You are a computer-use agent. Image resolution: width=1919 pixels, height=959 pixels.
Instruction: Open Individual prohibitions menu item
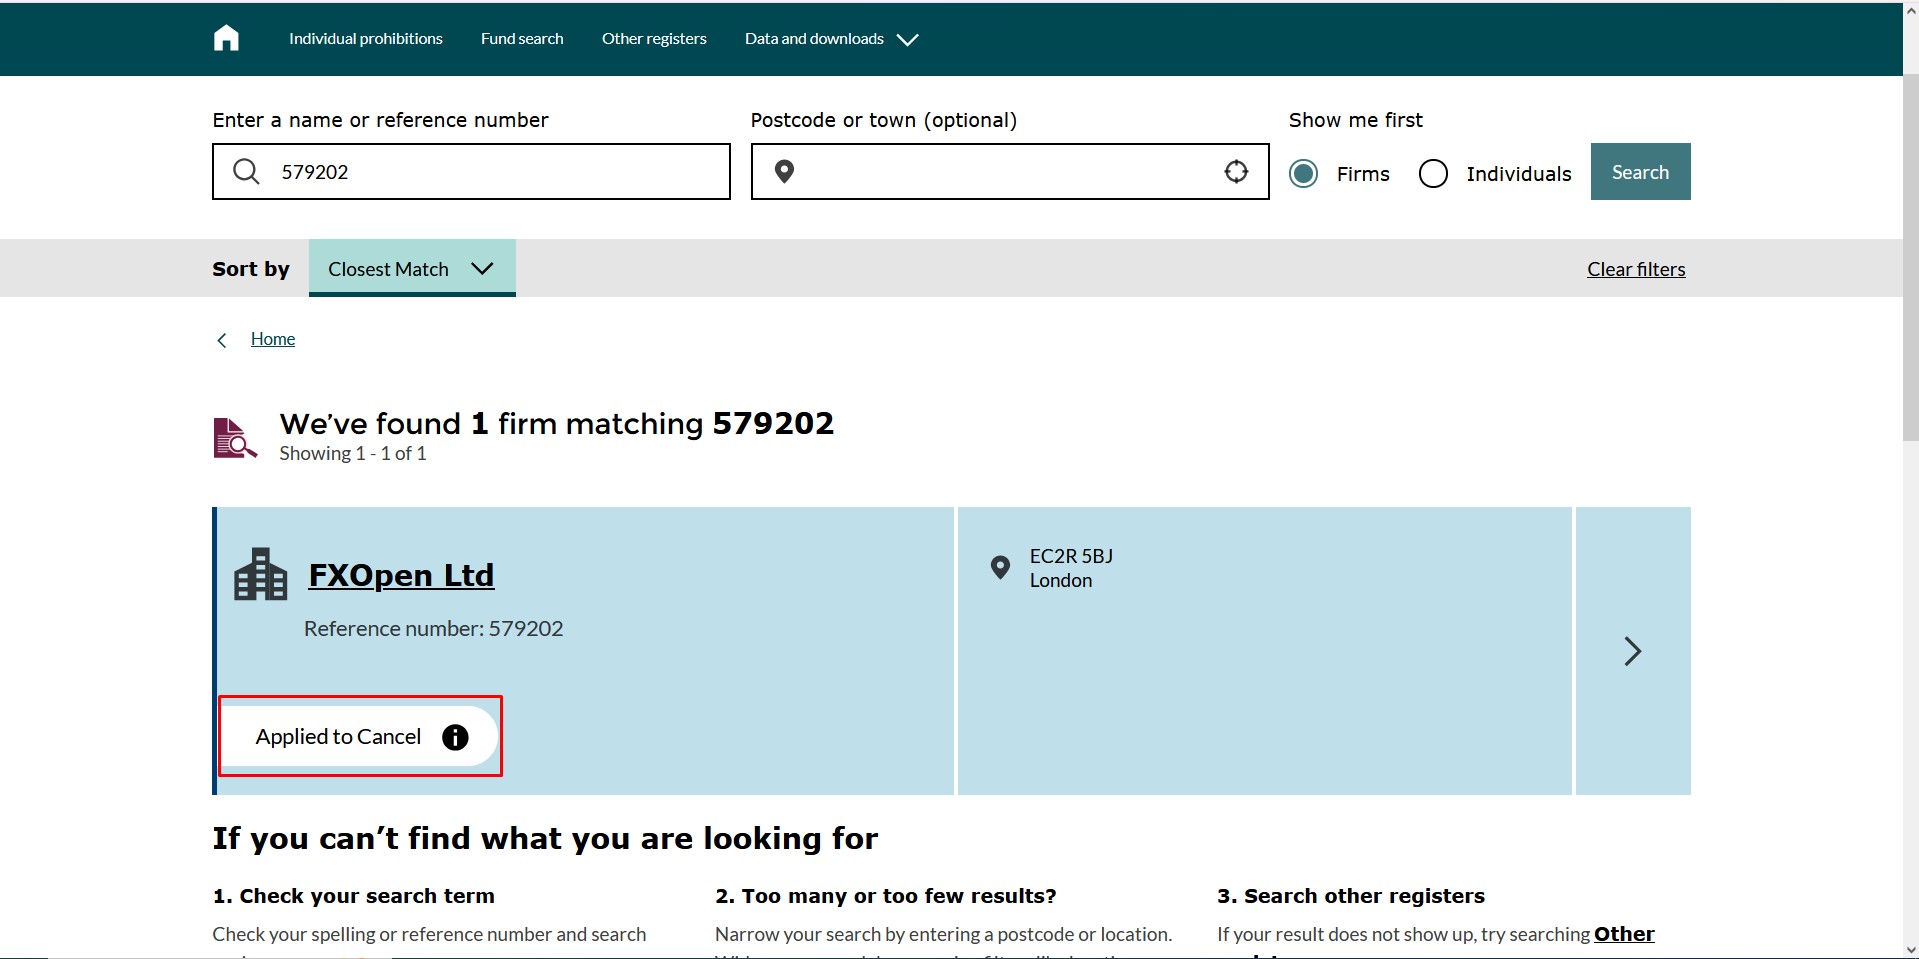point(366,39)
